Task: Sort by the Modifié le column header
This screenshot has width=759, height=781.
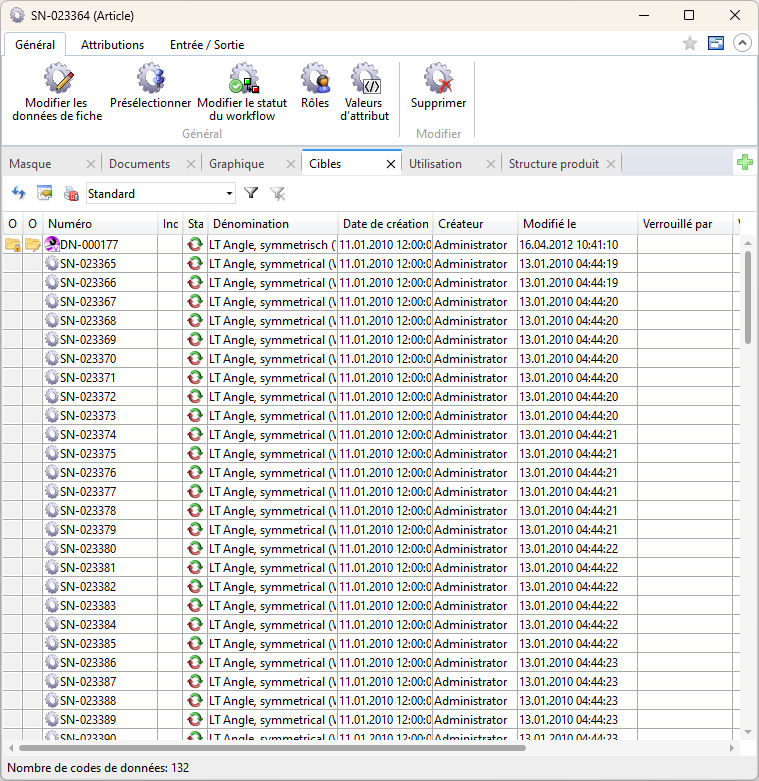Action: [576, 224]
